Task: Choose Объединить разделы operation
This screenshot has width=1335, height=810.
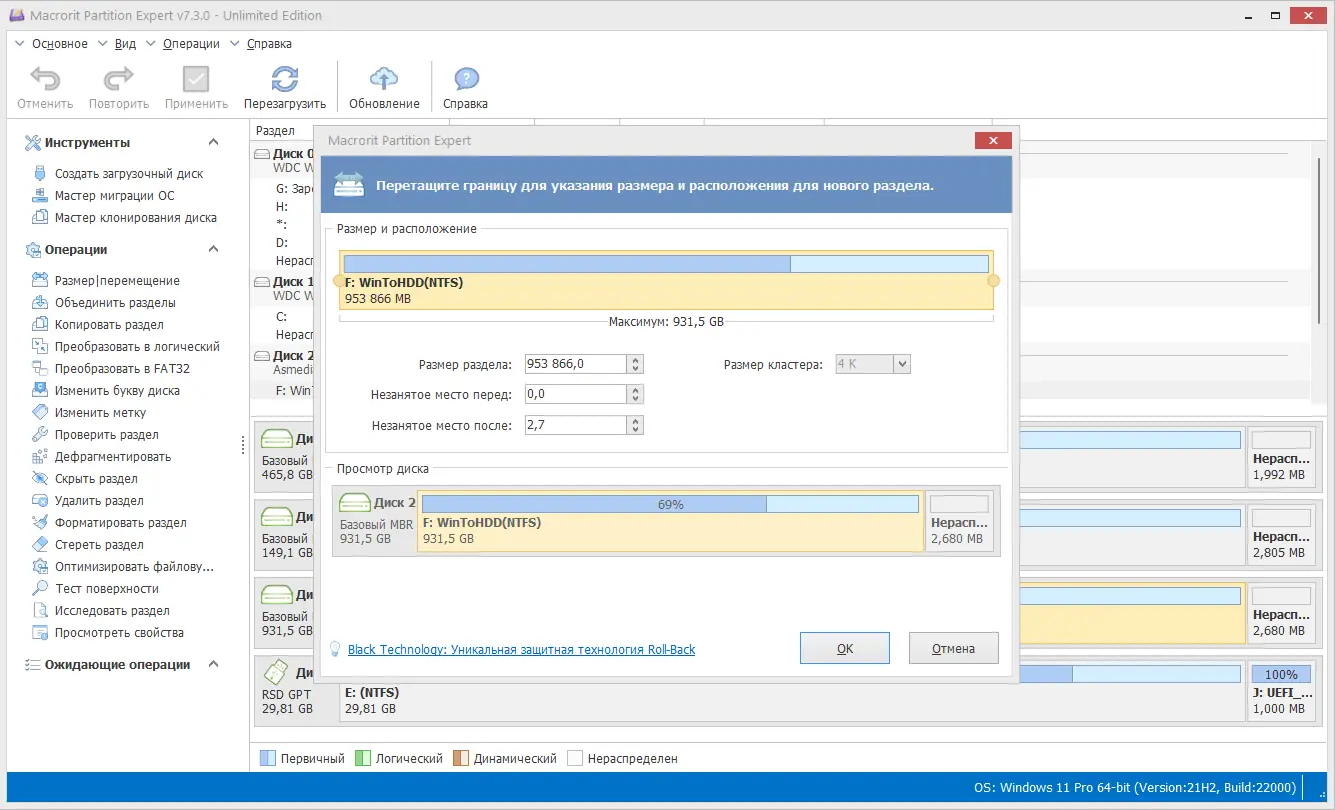Action: tap(115, 303)
